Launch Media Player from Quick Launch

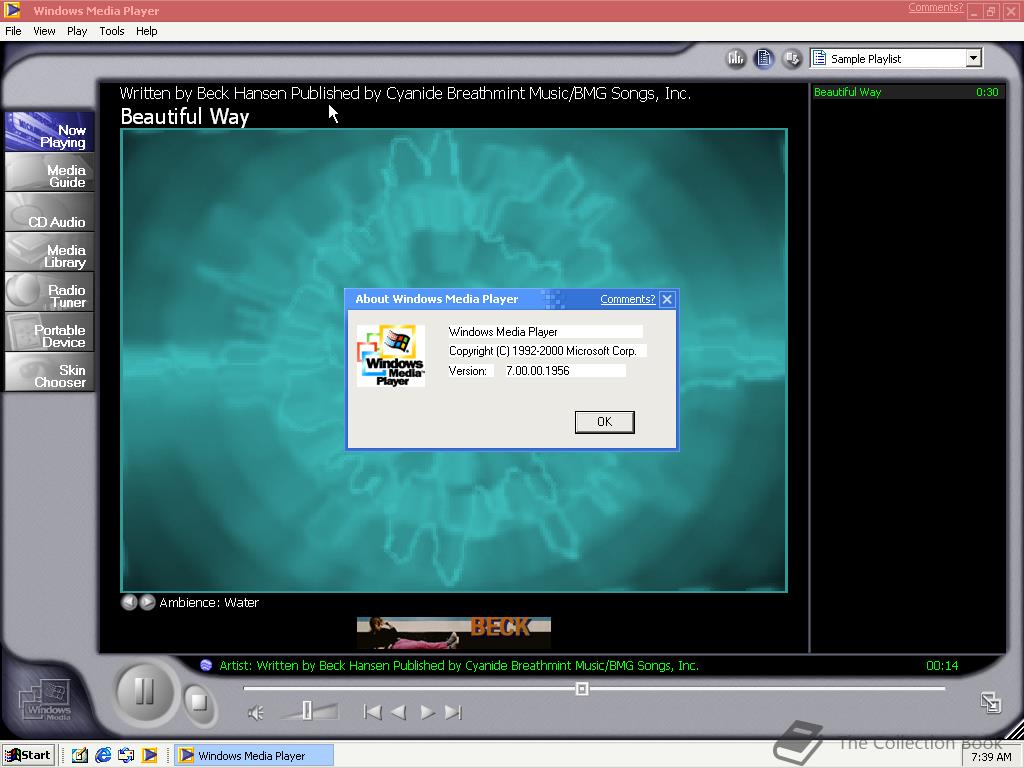[150, 756]
